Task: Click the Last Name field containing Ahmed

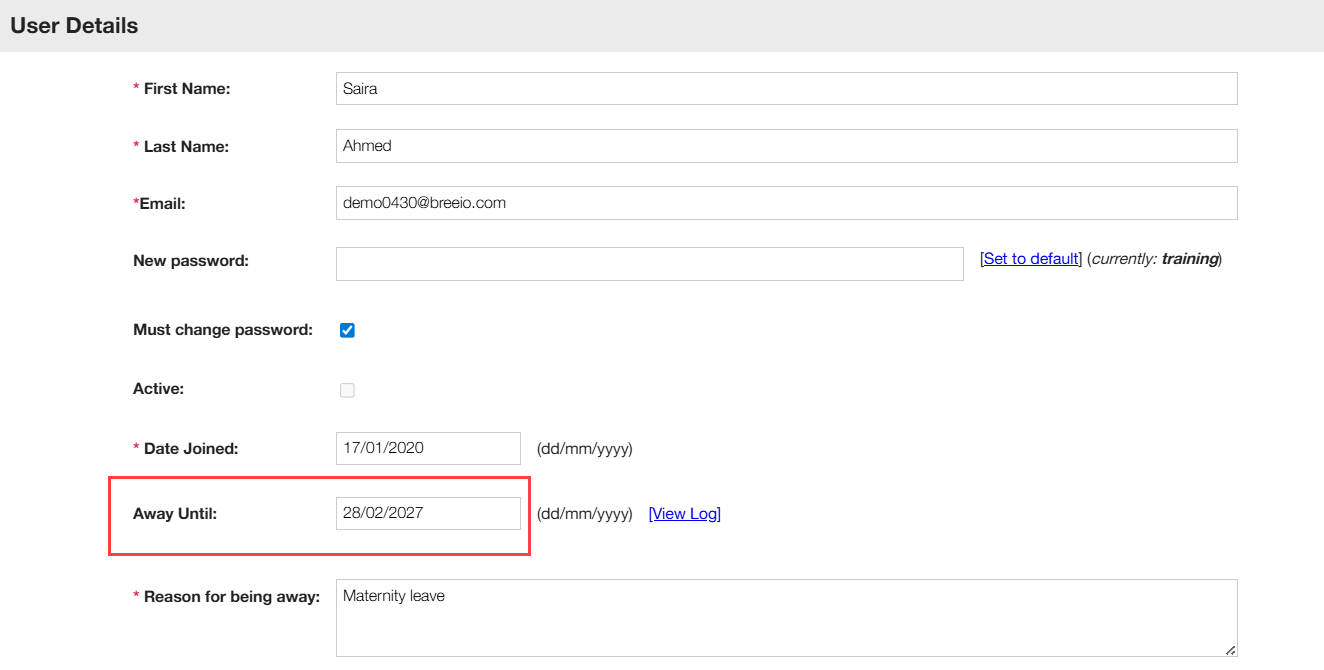Action: pos(786,146)
